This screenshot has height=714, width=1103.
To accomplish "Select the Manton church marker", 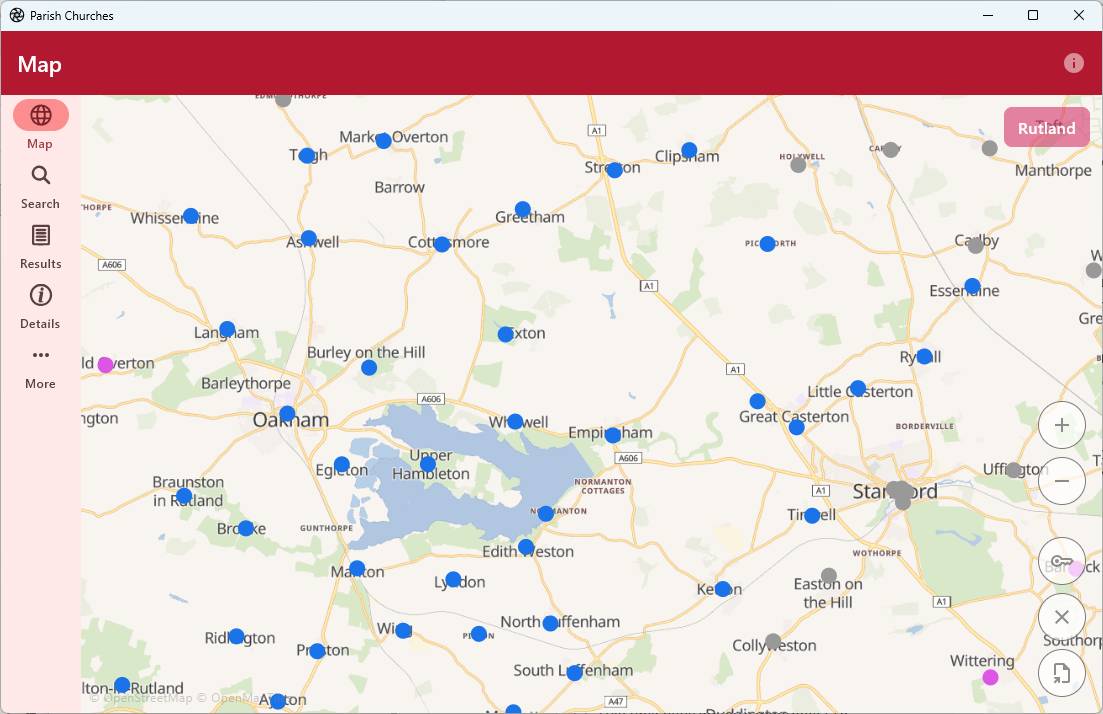I will 357,568.
